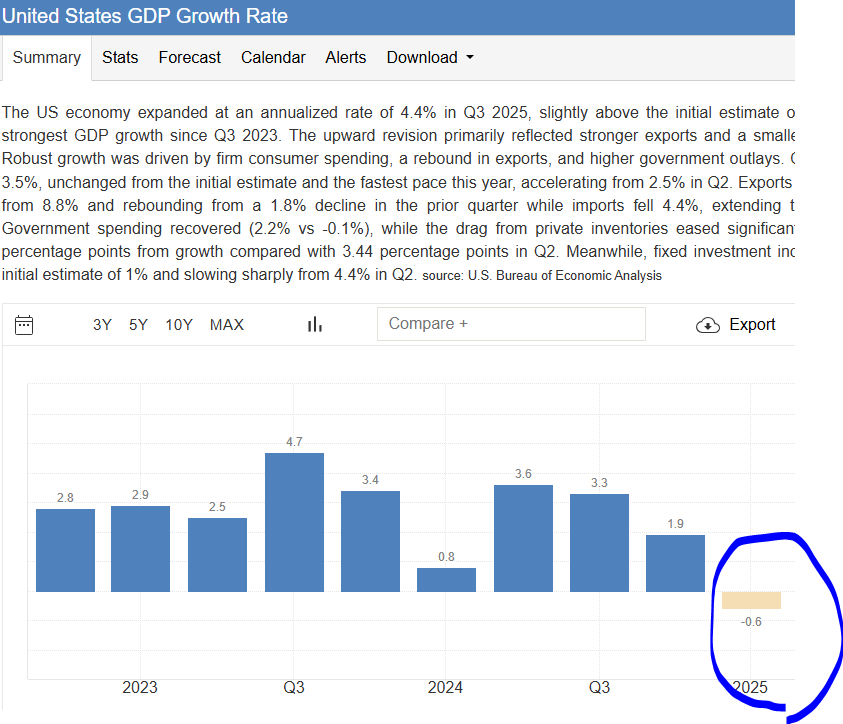Open the Calendar tab
The width and height of the screenshot is (843, 724).
(x=273, y=58)
